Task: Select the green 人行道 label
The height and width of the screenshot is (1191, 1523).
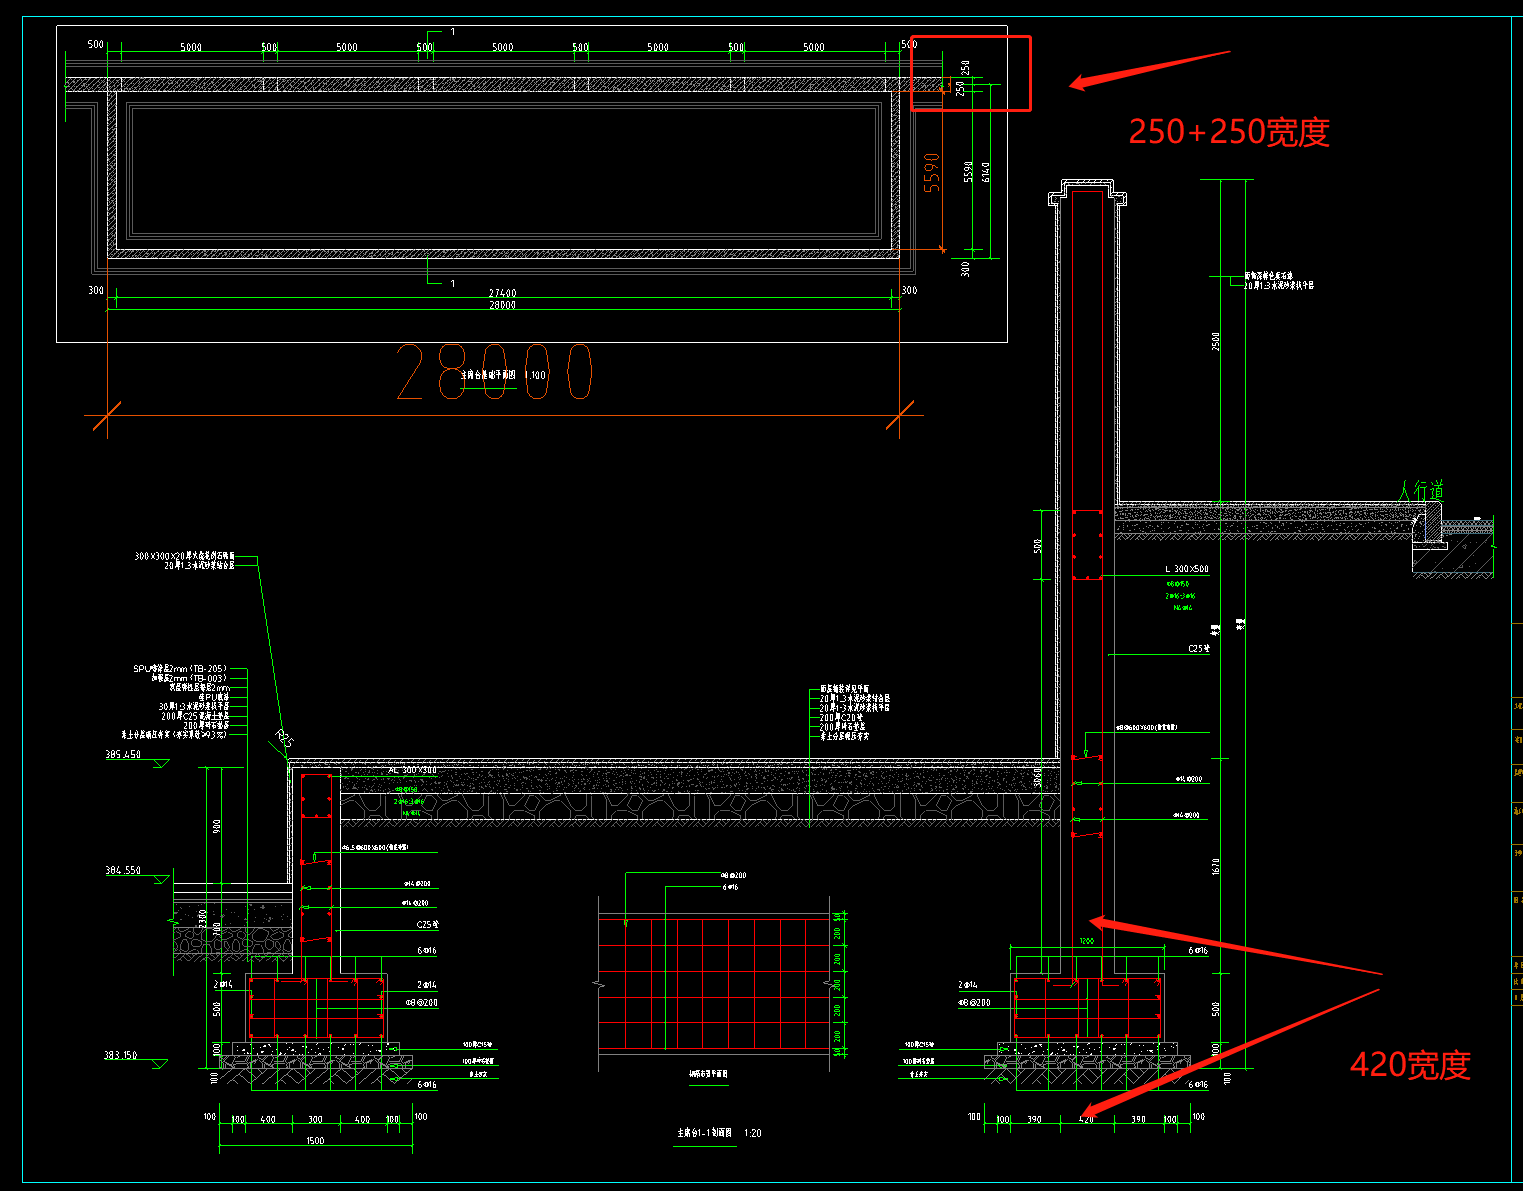Action: tap(1421, 490)
